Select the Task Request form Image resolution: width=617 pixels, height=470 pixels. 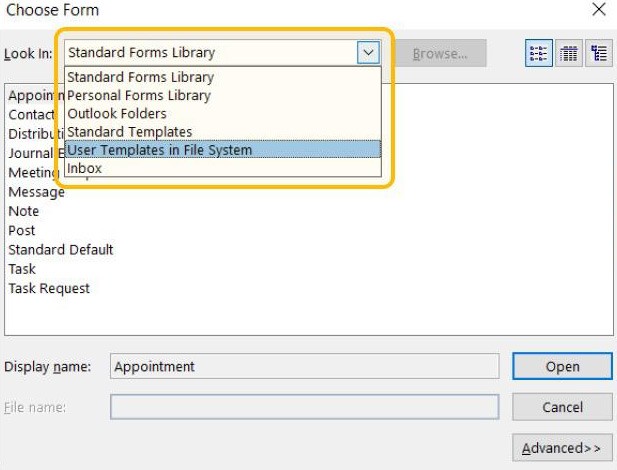[49, 288]
